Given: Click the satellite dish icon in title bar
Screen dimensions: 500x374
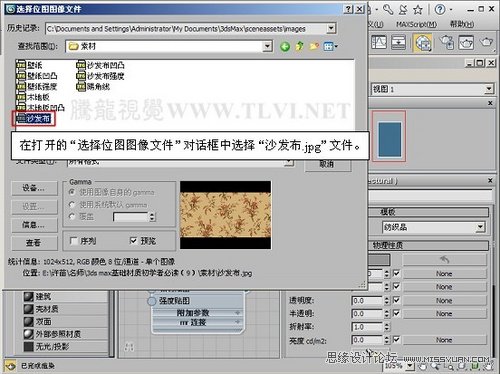Looking at the screenshot, I should 403,9.
